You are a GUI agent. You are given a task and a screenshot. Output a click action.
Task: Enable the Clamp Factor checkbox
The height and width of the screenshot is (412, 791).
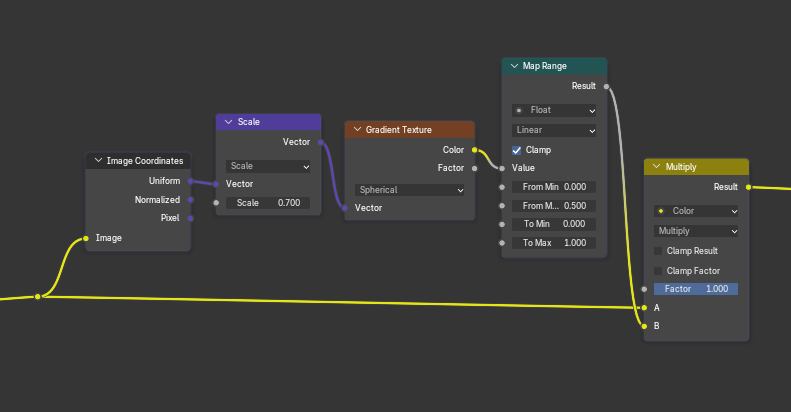[658, 271]
